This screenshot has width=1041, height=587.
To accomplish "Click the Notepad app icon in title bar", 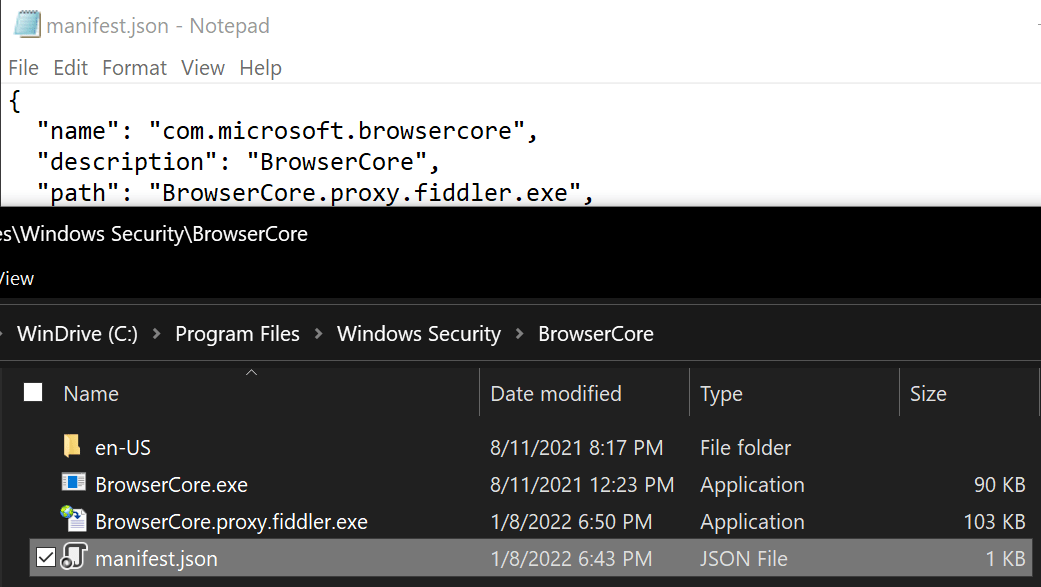I will click(27, 25).
